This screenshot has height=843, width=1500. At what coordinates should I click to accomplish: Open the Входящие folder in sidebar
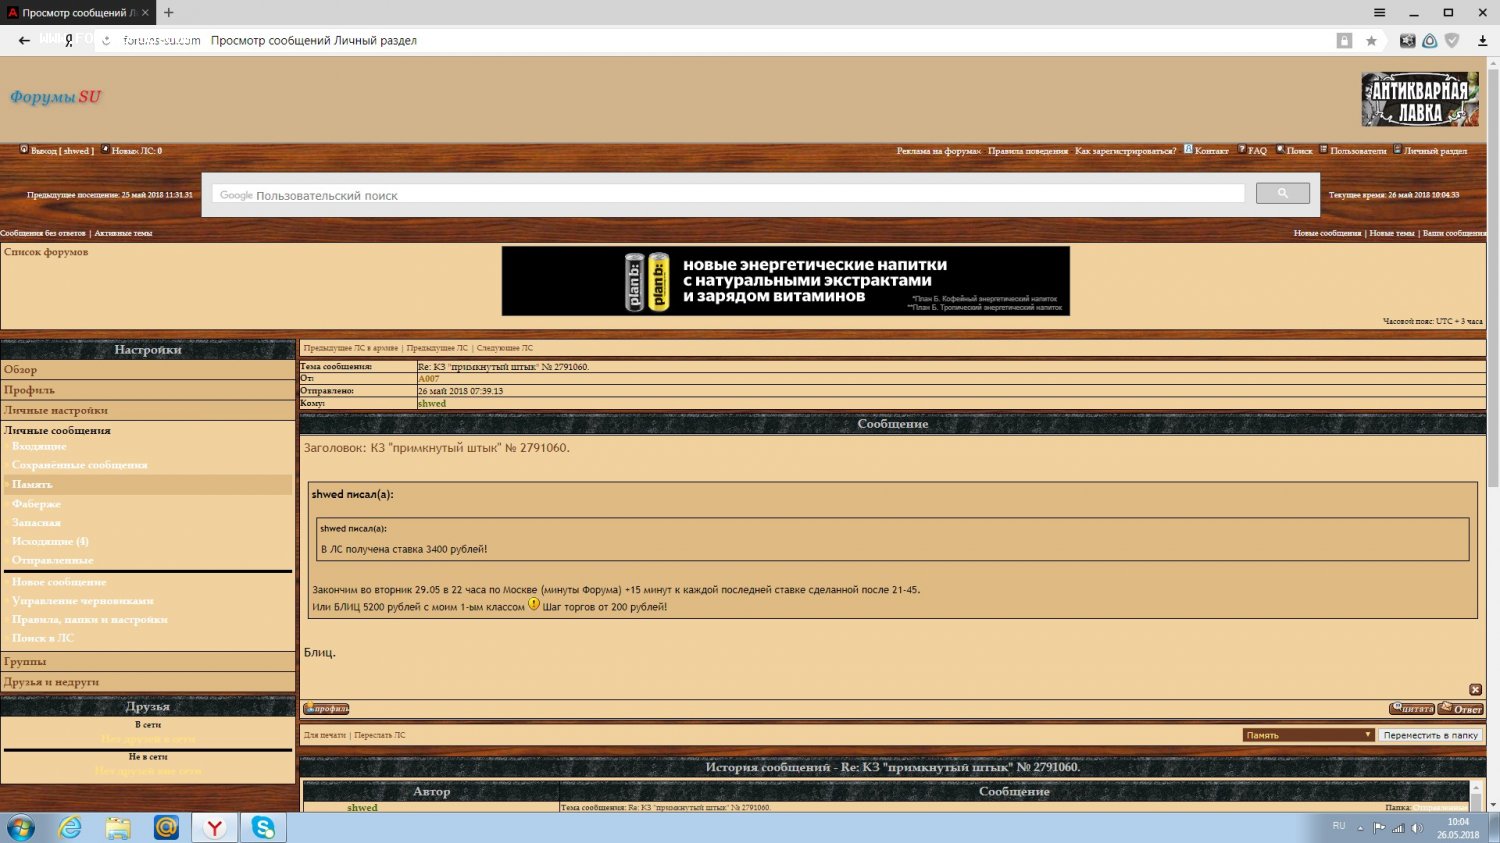tap(39, 447)
